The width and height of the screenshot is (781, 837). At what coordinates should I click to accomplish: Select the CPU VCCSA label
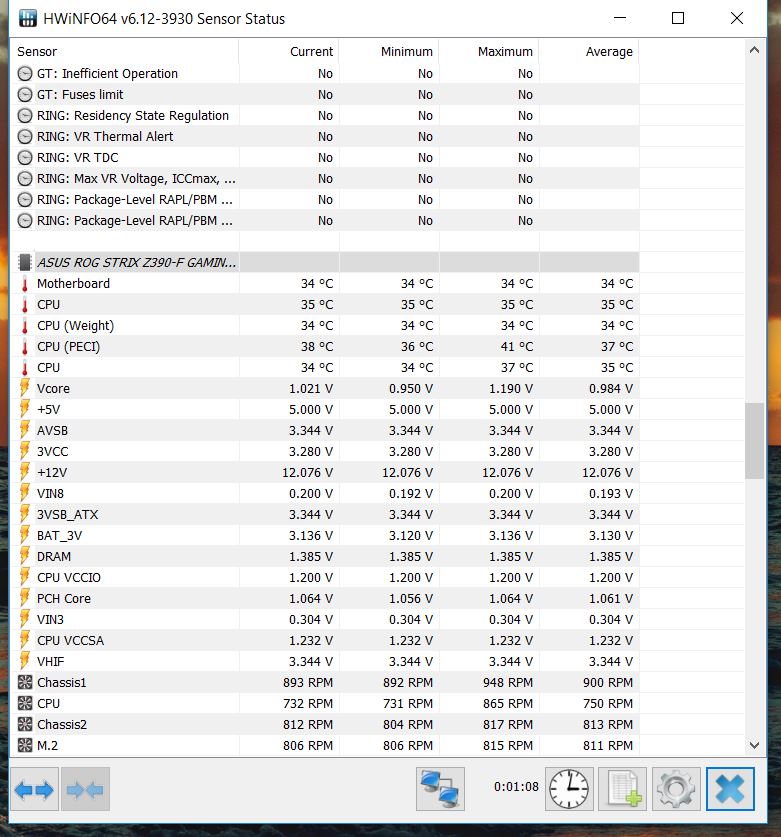coord(70,641)
